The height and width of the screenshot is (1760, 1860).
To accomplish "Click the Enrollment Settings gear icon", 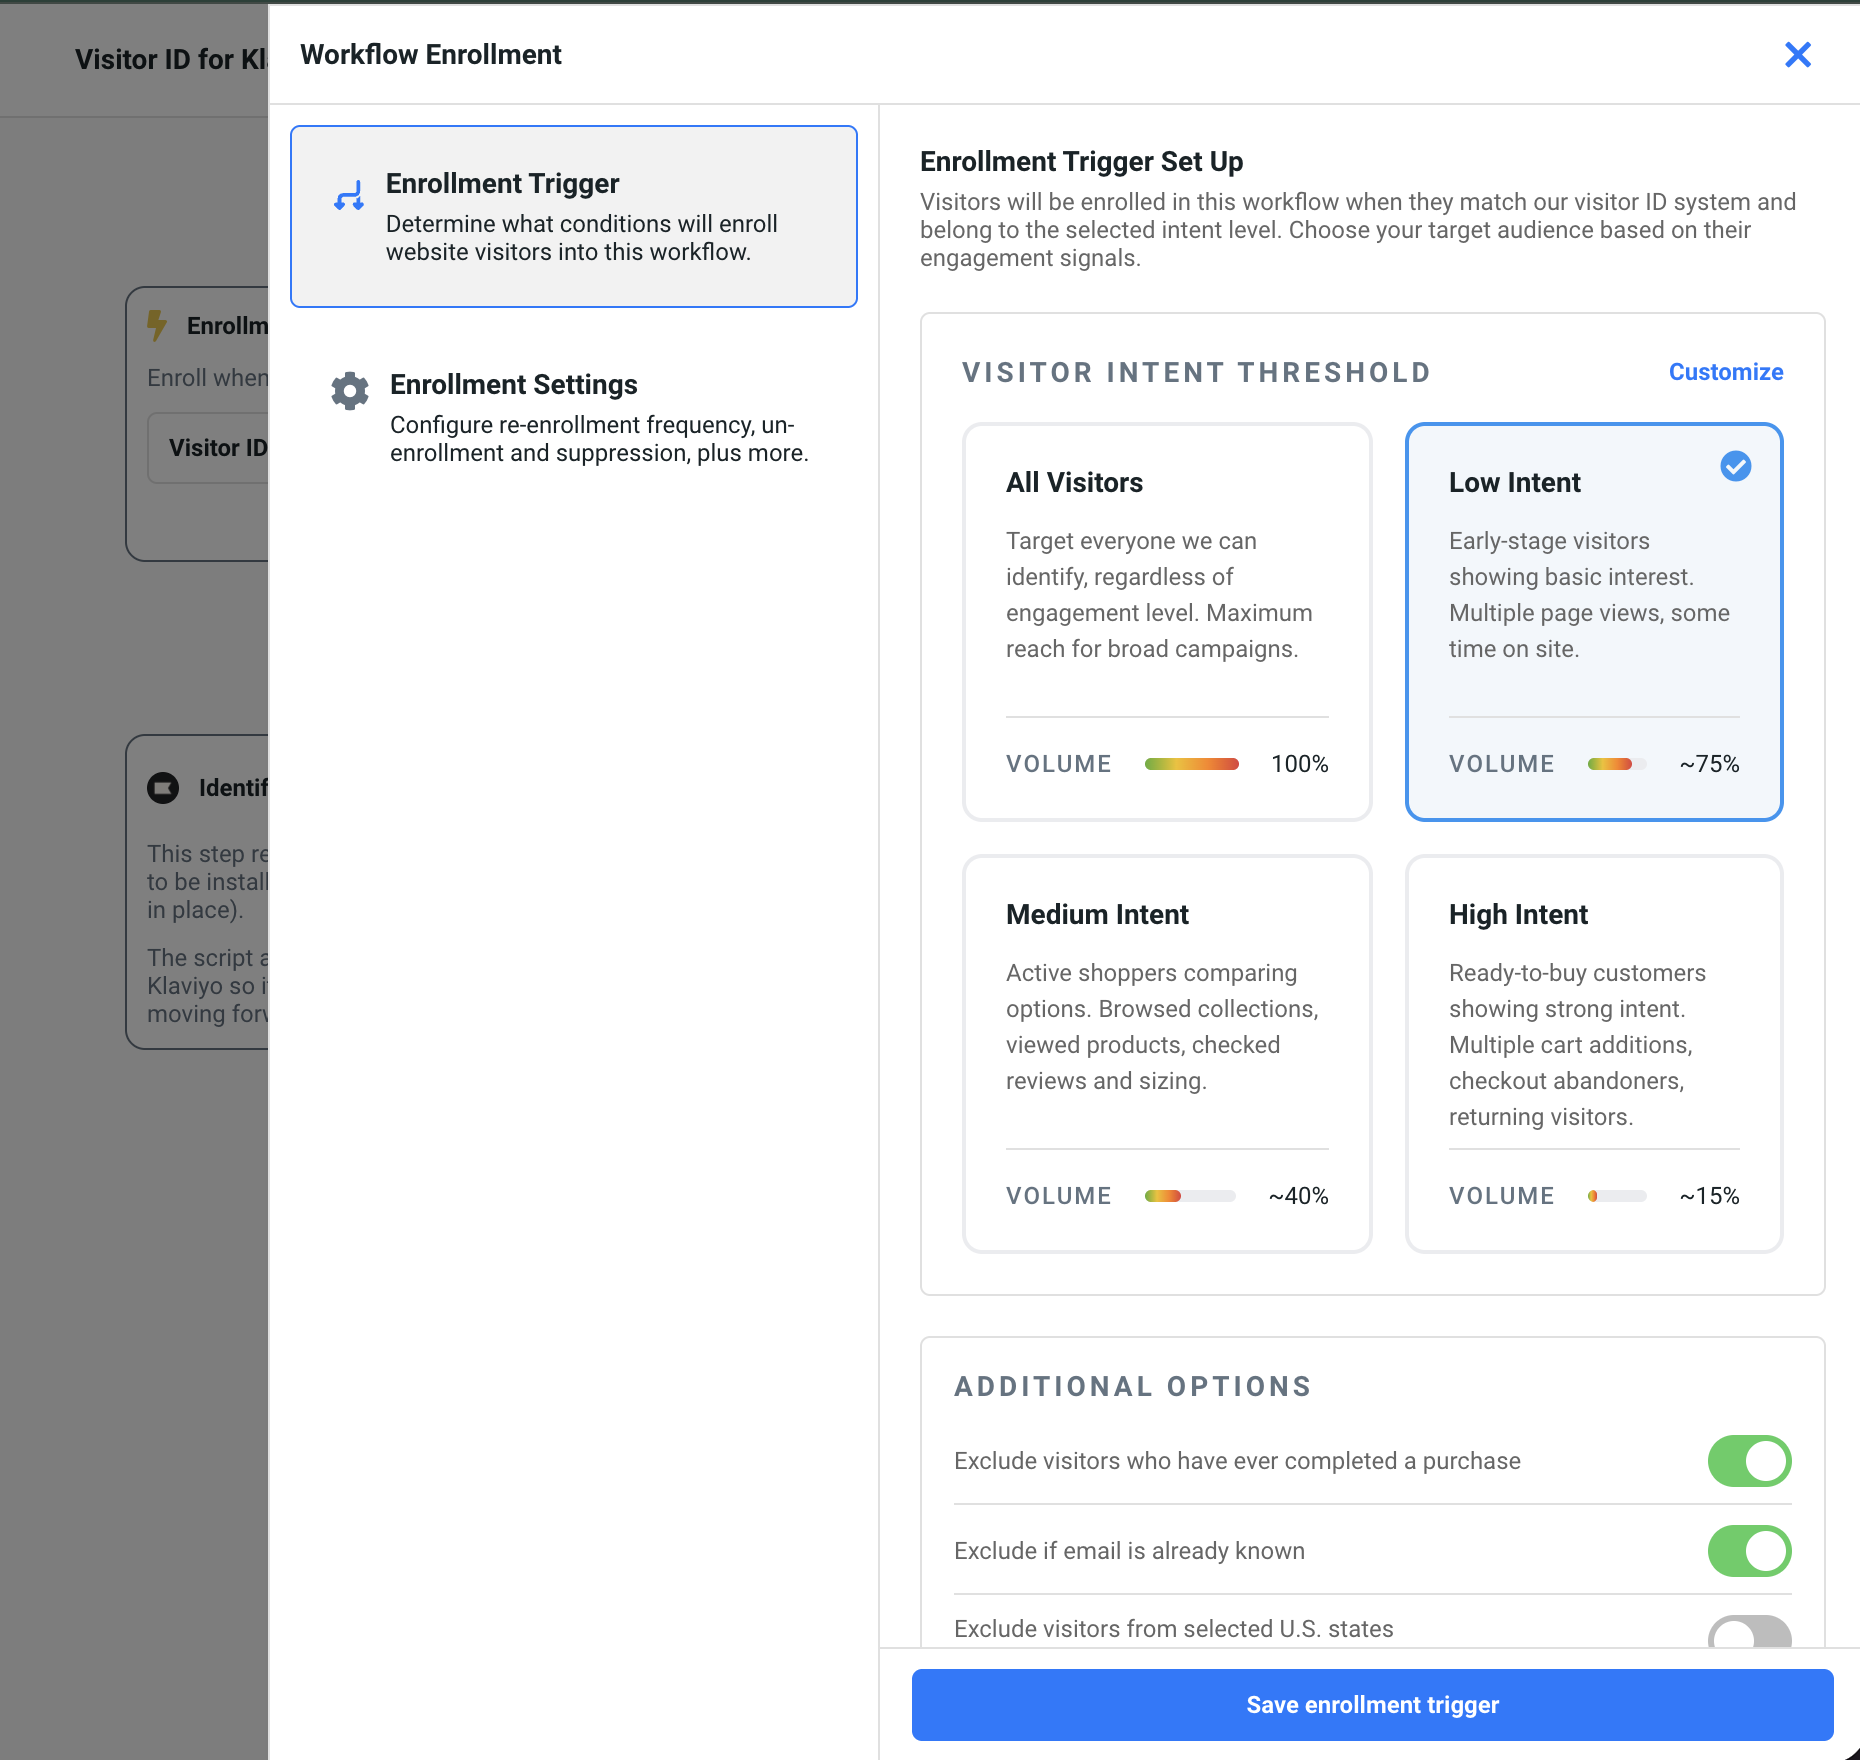I will click(x=350, y=390).
